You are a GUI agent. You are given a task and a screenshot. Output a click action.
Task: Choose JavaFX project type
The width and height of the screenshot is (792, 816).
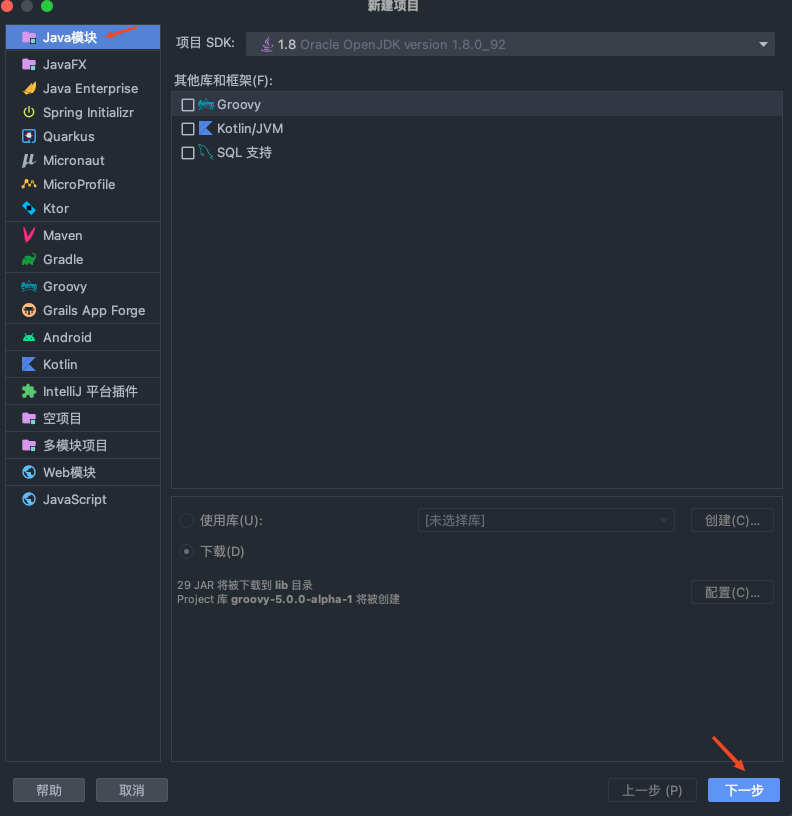[83, 65]
